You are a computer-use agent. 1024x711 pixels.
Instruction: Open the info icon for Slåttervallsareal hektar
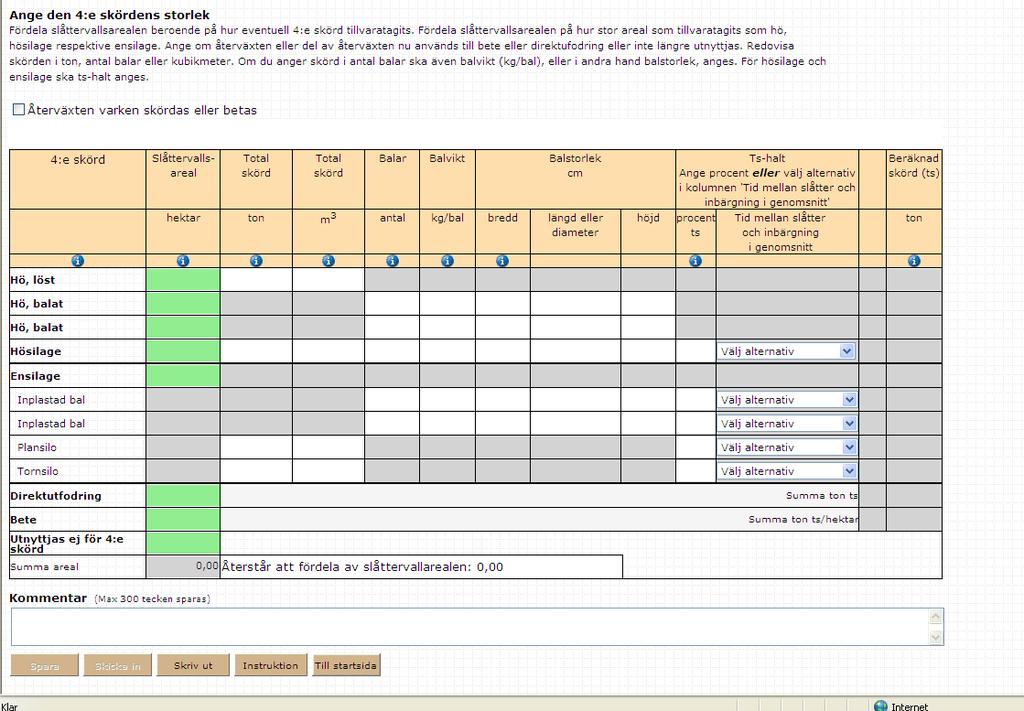click(183, 261)
